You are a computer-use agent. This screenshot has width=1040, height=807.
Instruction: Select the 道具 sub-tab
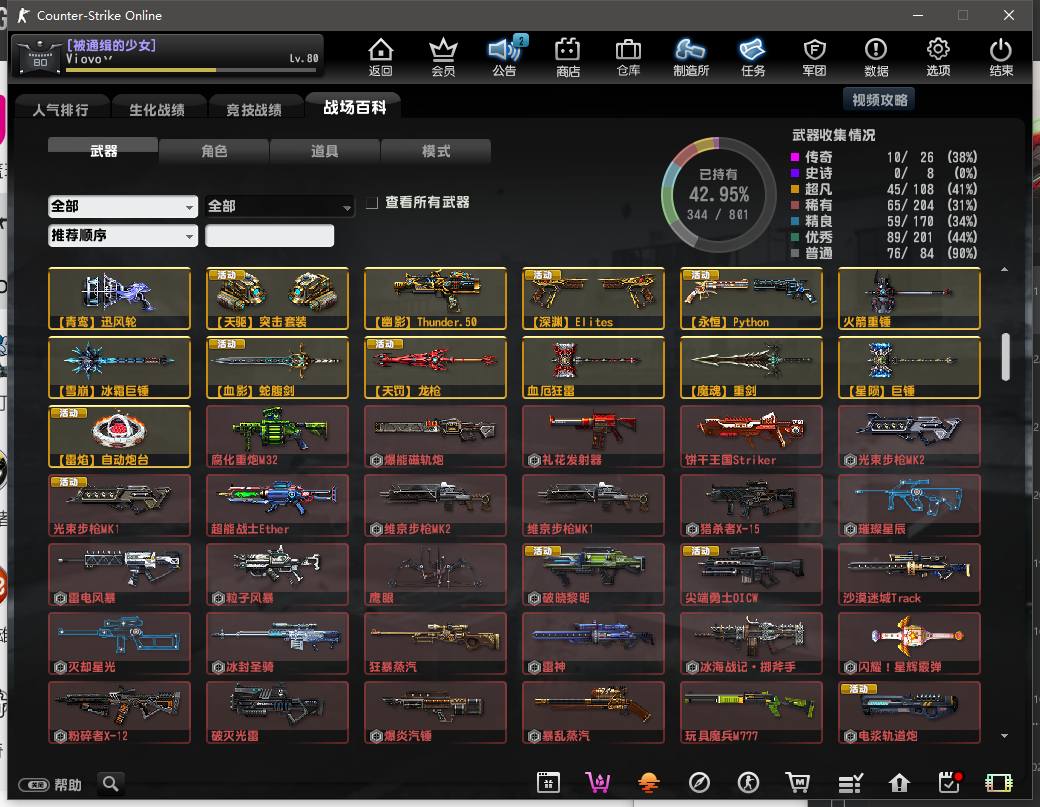click(324, 151)
